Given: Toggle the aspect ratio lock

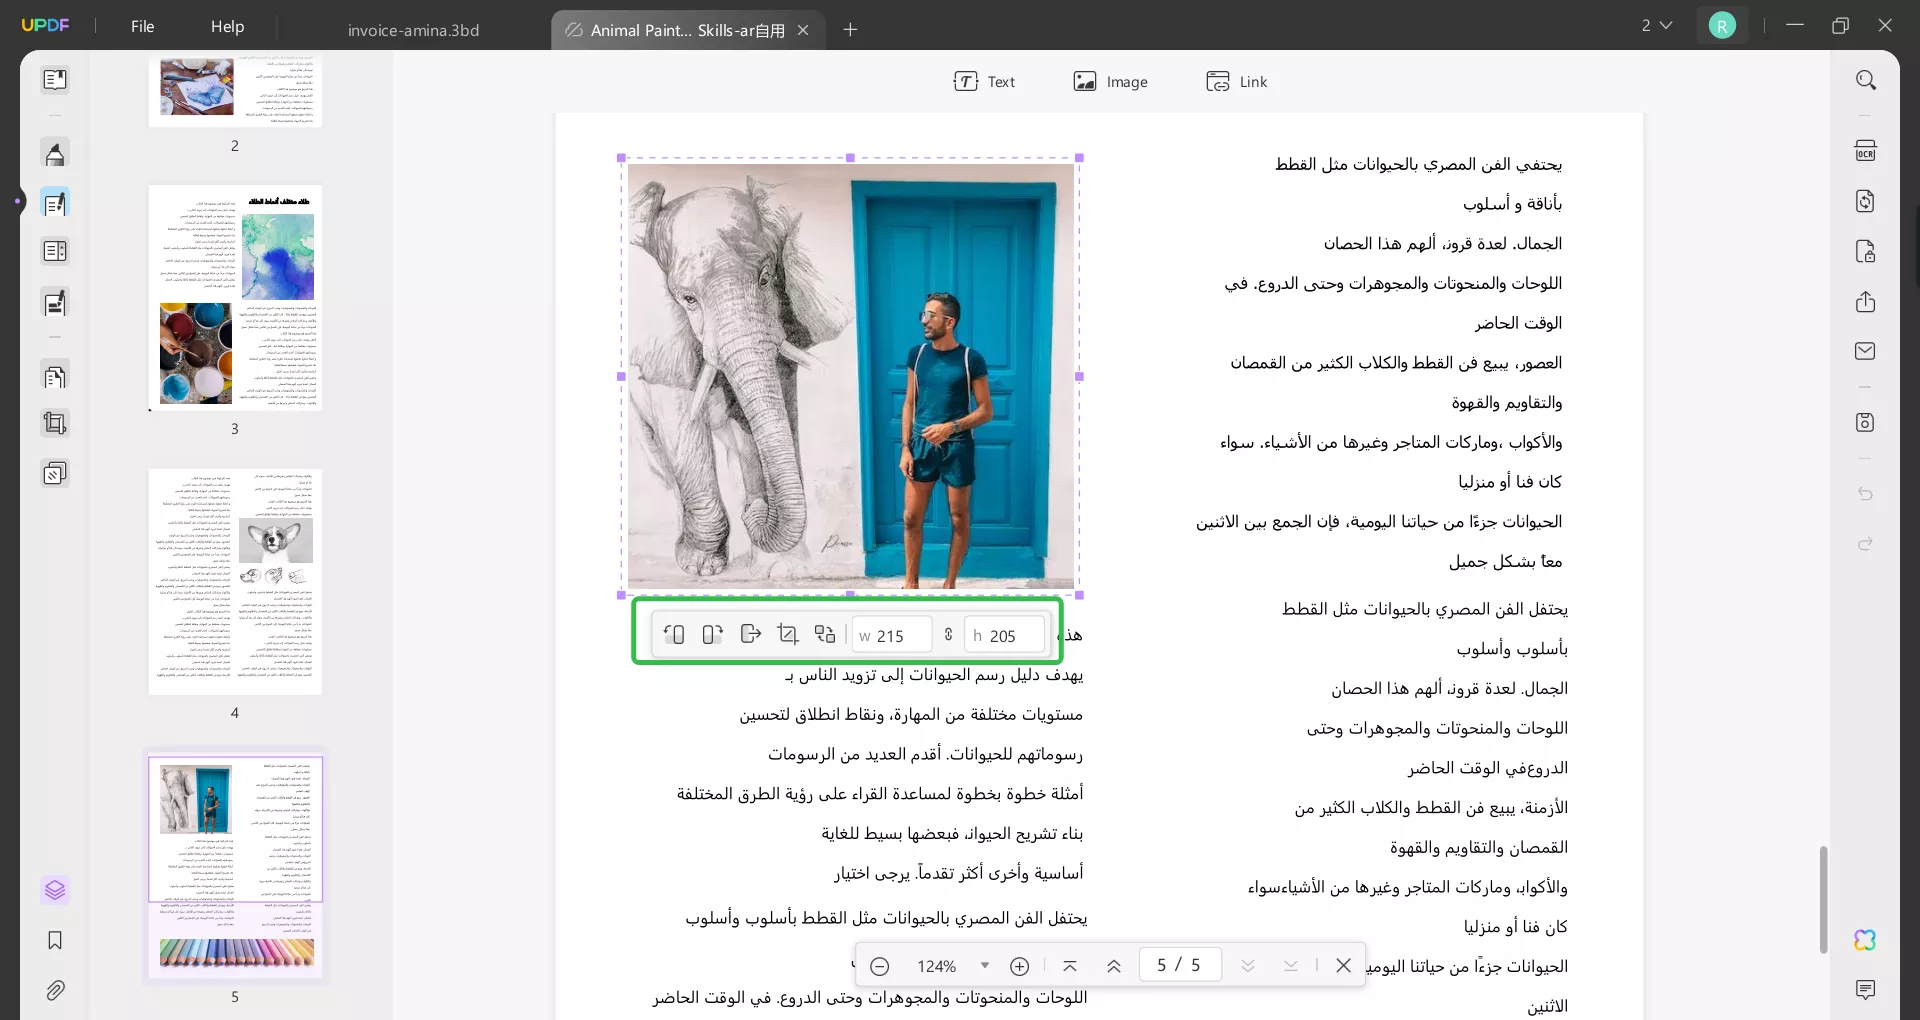Looking at the screenshot, I should 948,635.
